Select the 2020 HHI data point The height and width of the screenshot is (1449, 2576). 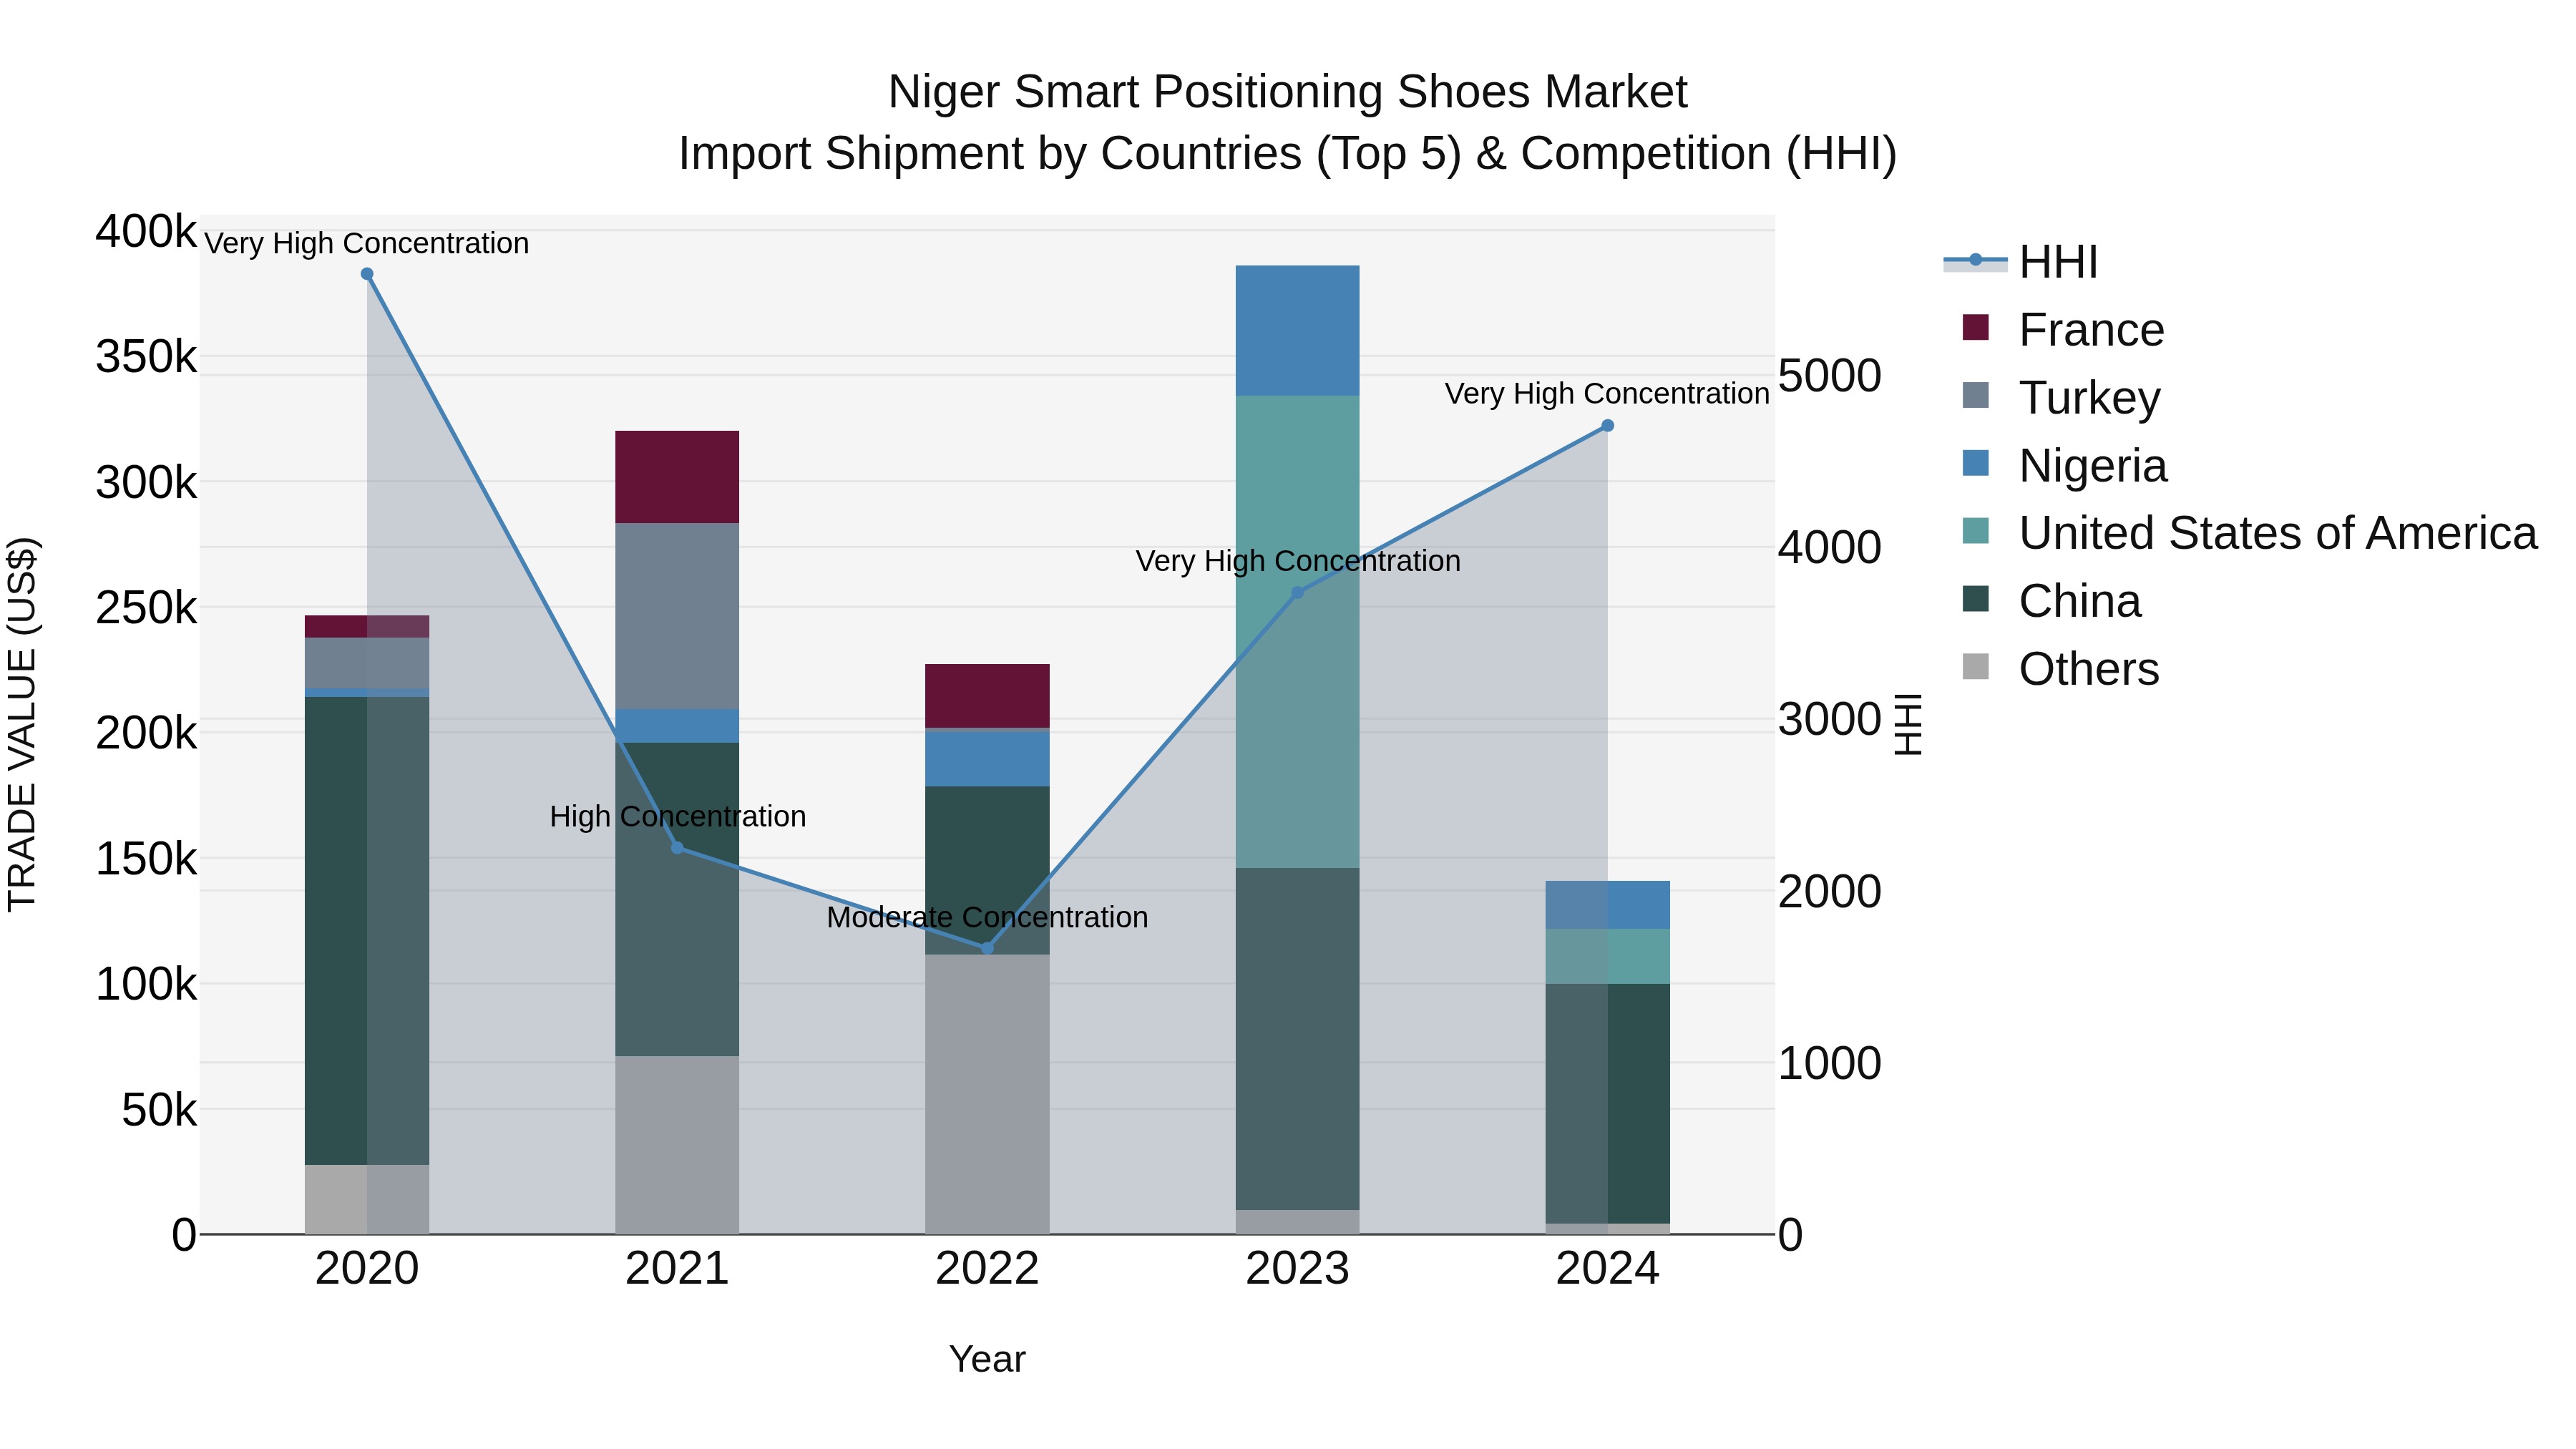[x=367, y=274]
